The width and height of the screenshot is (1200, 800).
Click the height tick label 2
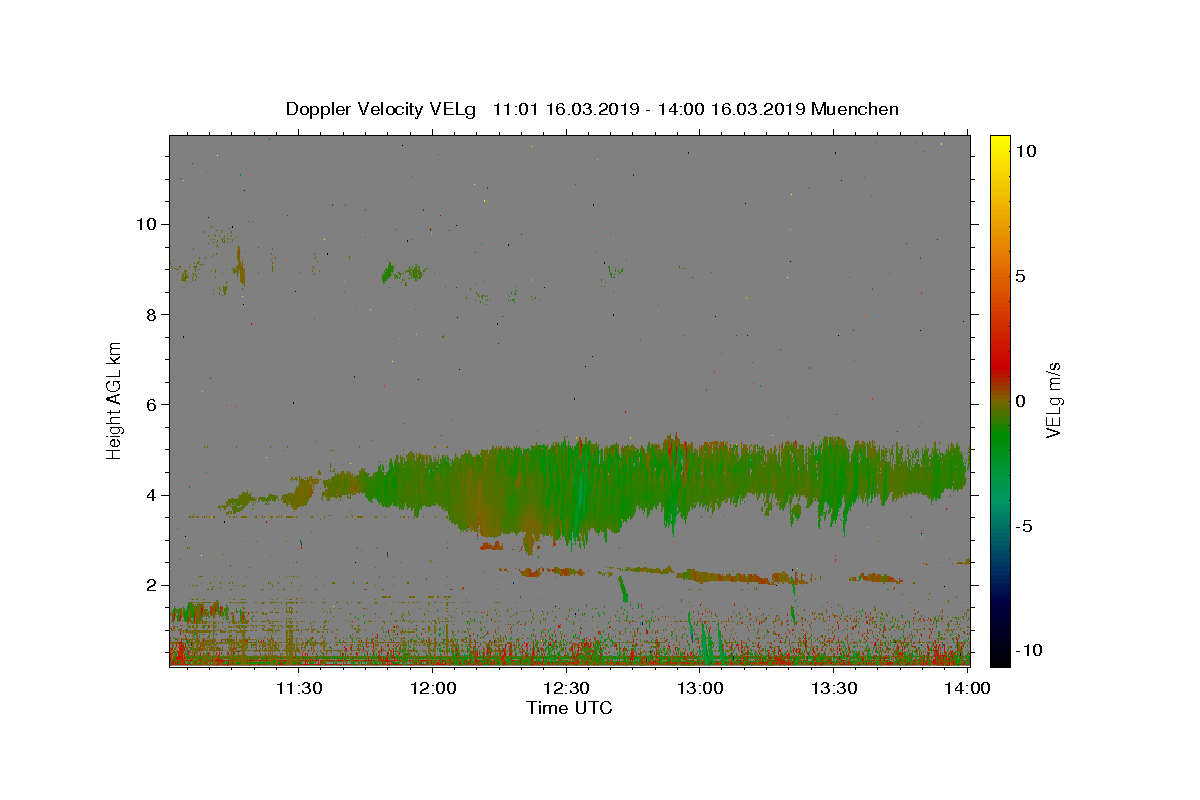pos(154,586)
